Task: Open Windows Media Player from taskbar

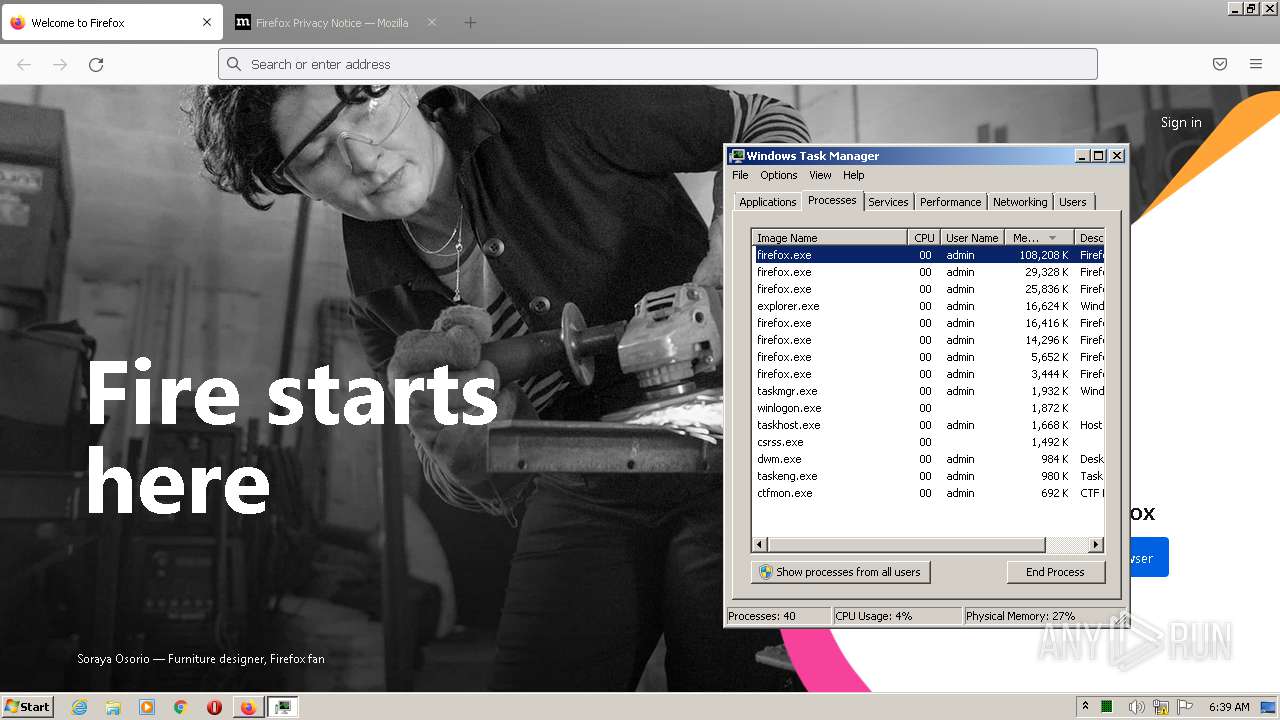Action: click(x=147, y=707)
